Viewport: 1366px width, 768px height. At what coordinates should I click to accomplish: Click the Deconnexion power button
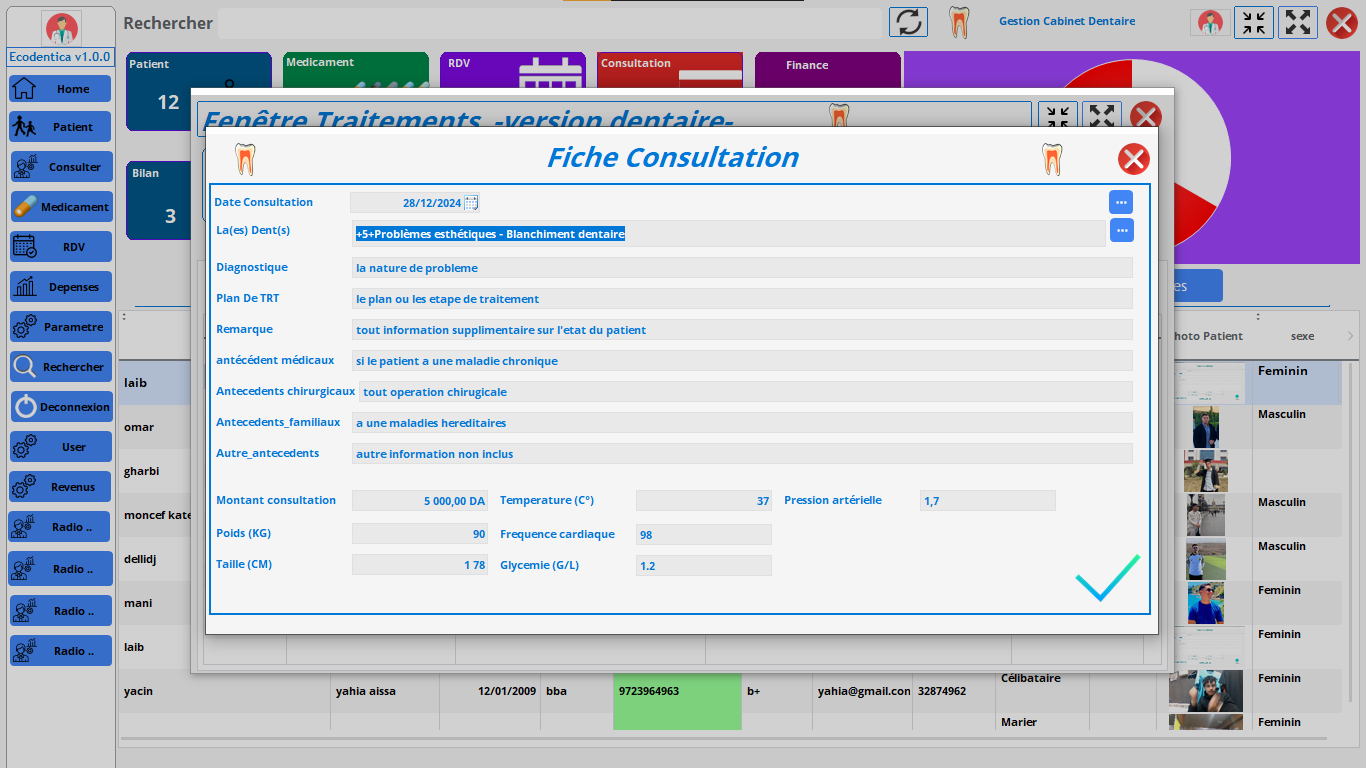click(x=60, y=407)
